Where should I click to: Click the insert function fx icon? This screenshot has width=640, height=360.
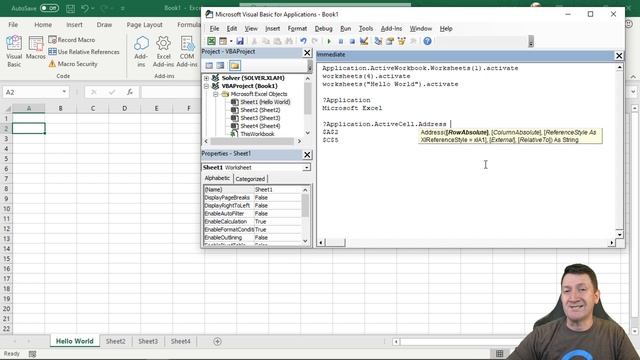pyautogui.click(x=129, y=92)
